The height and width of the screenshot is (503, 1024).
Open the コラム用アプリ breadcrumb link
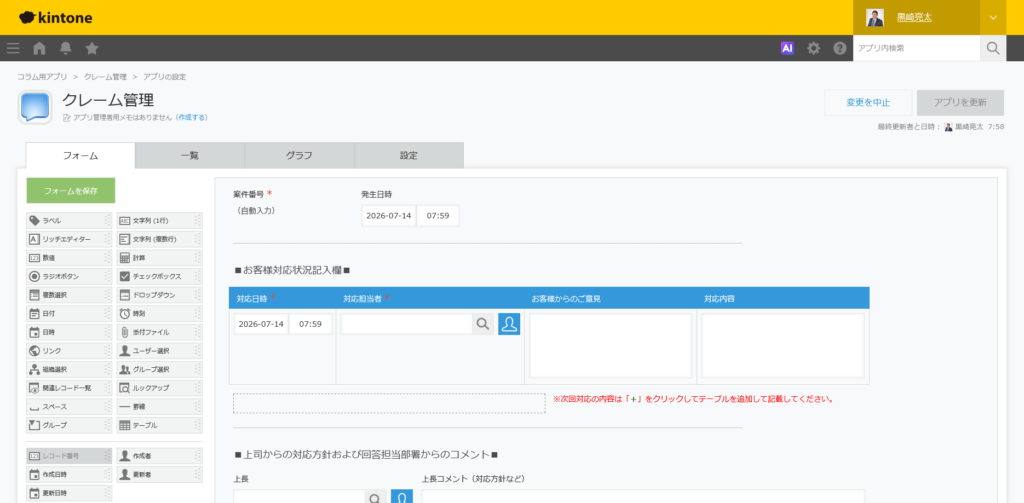pos(42,77)
